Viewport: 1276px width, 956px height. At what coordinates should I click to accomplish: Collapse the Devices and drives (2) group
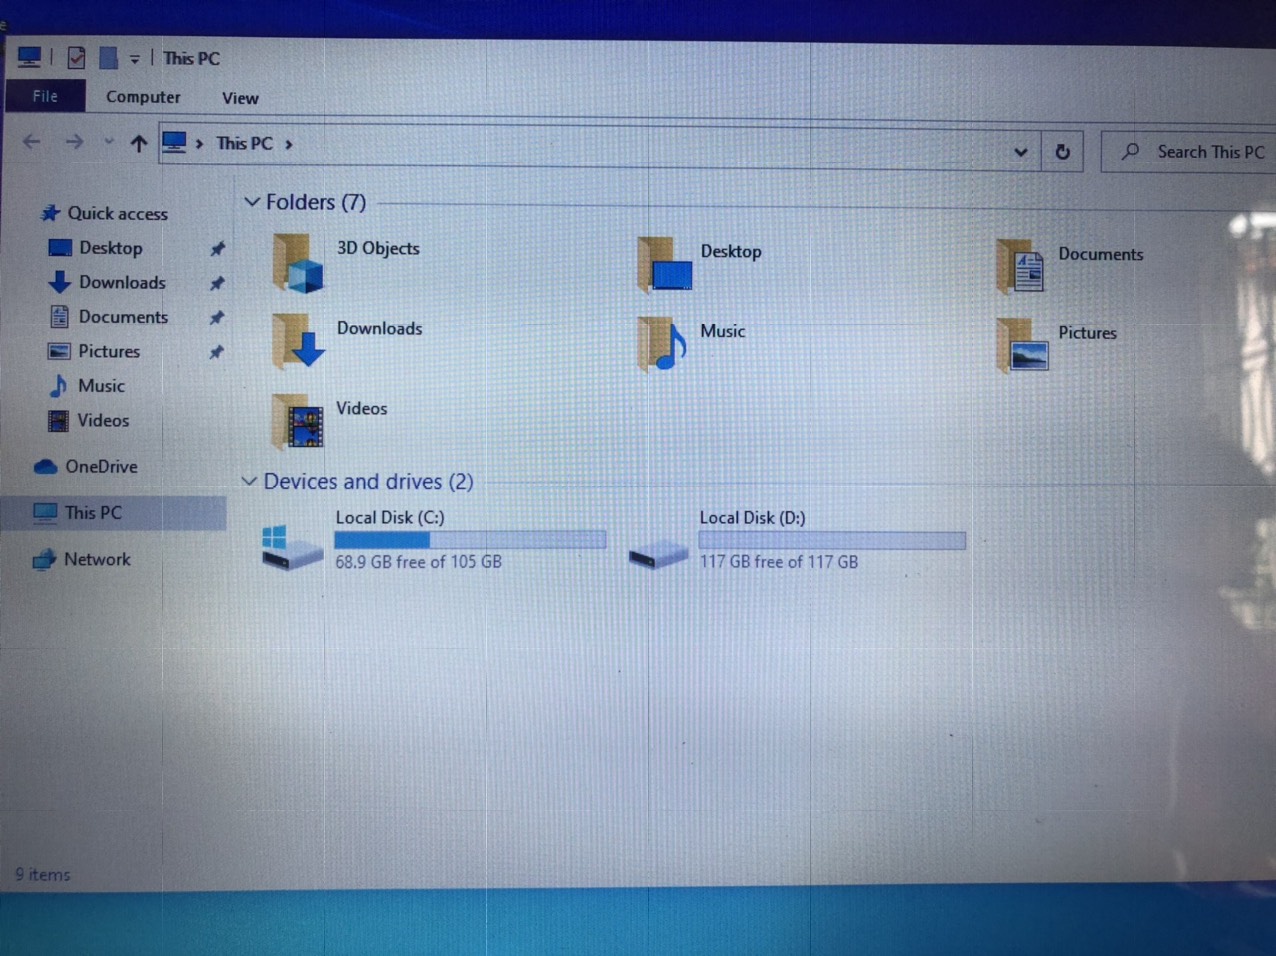coord(249,481)
